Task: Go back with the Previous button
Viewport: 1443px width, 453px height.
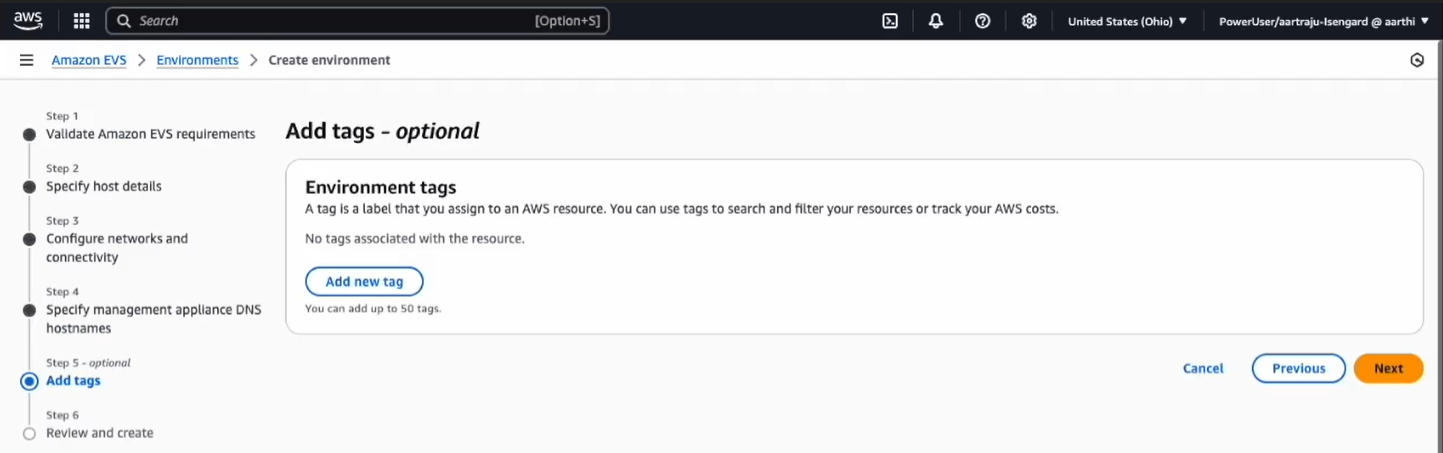Action: (x=1298, y=368)
